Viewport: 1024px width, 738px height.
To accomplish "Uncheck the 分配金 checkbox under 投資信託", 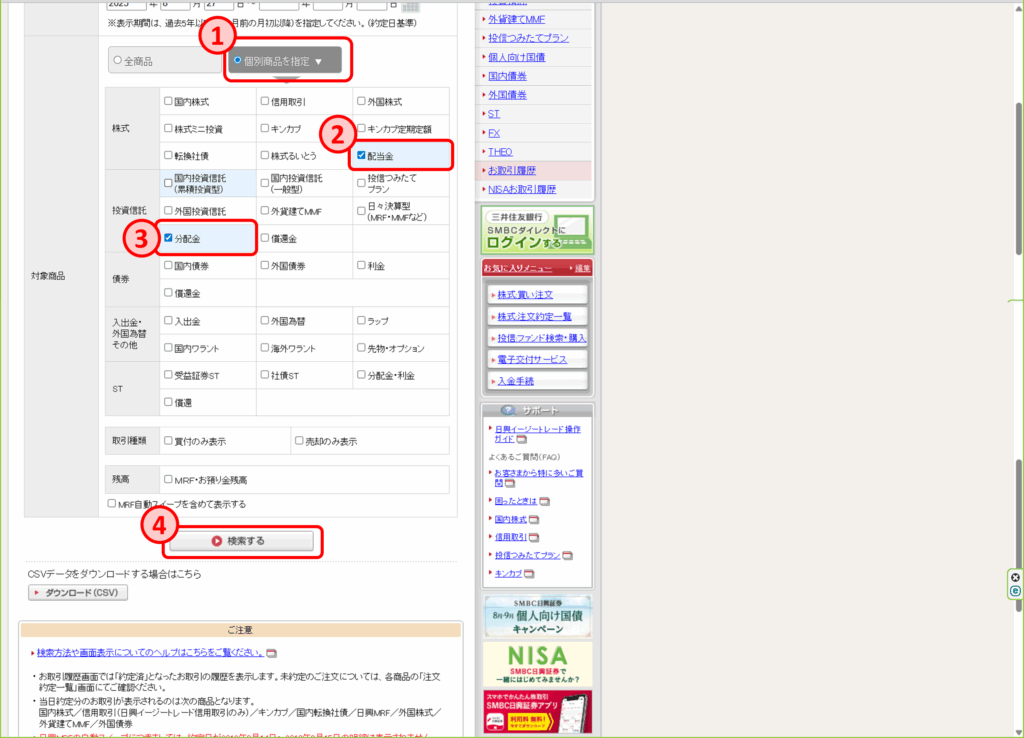I will [x=169, y=239].
